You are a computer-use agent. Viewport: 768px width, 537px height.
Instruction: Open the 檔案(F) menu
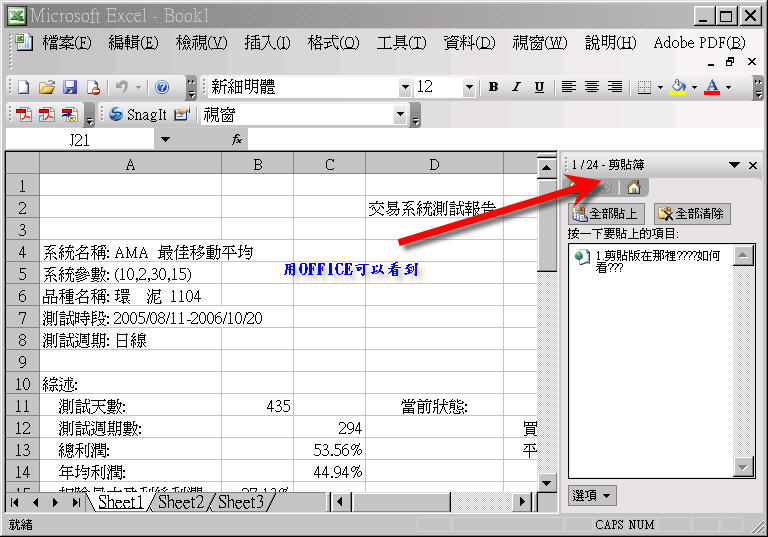pos(66,43)
